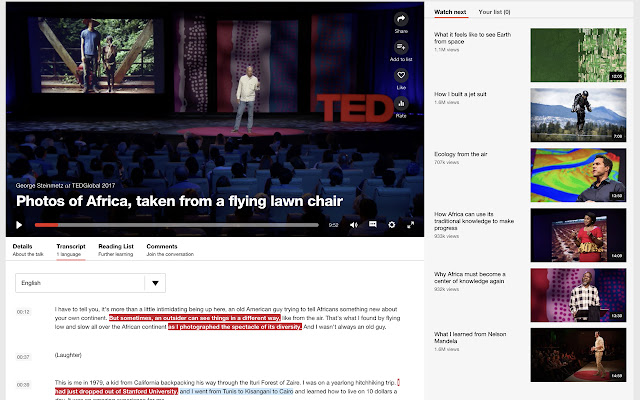Open 'Why Africa must become a center of knowledge again'

pyautogui.click(x=469, y=278)
